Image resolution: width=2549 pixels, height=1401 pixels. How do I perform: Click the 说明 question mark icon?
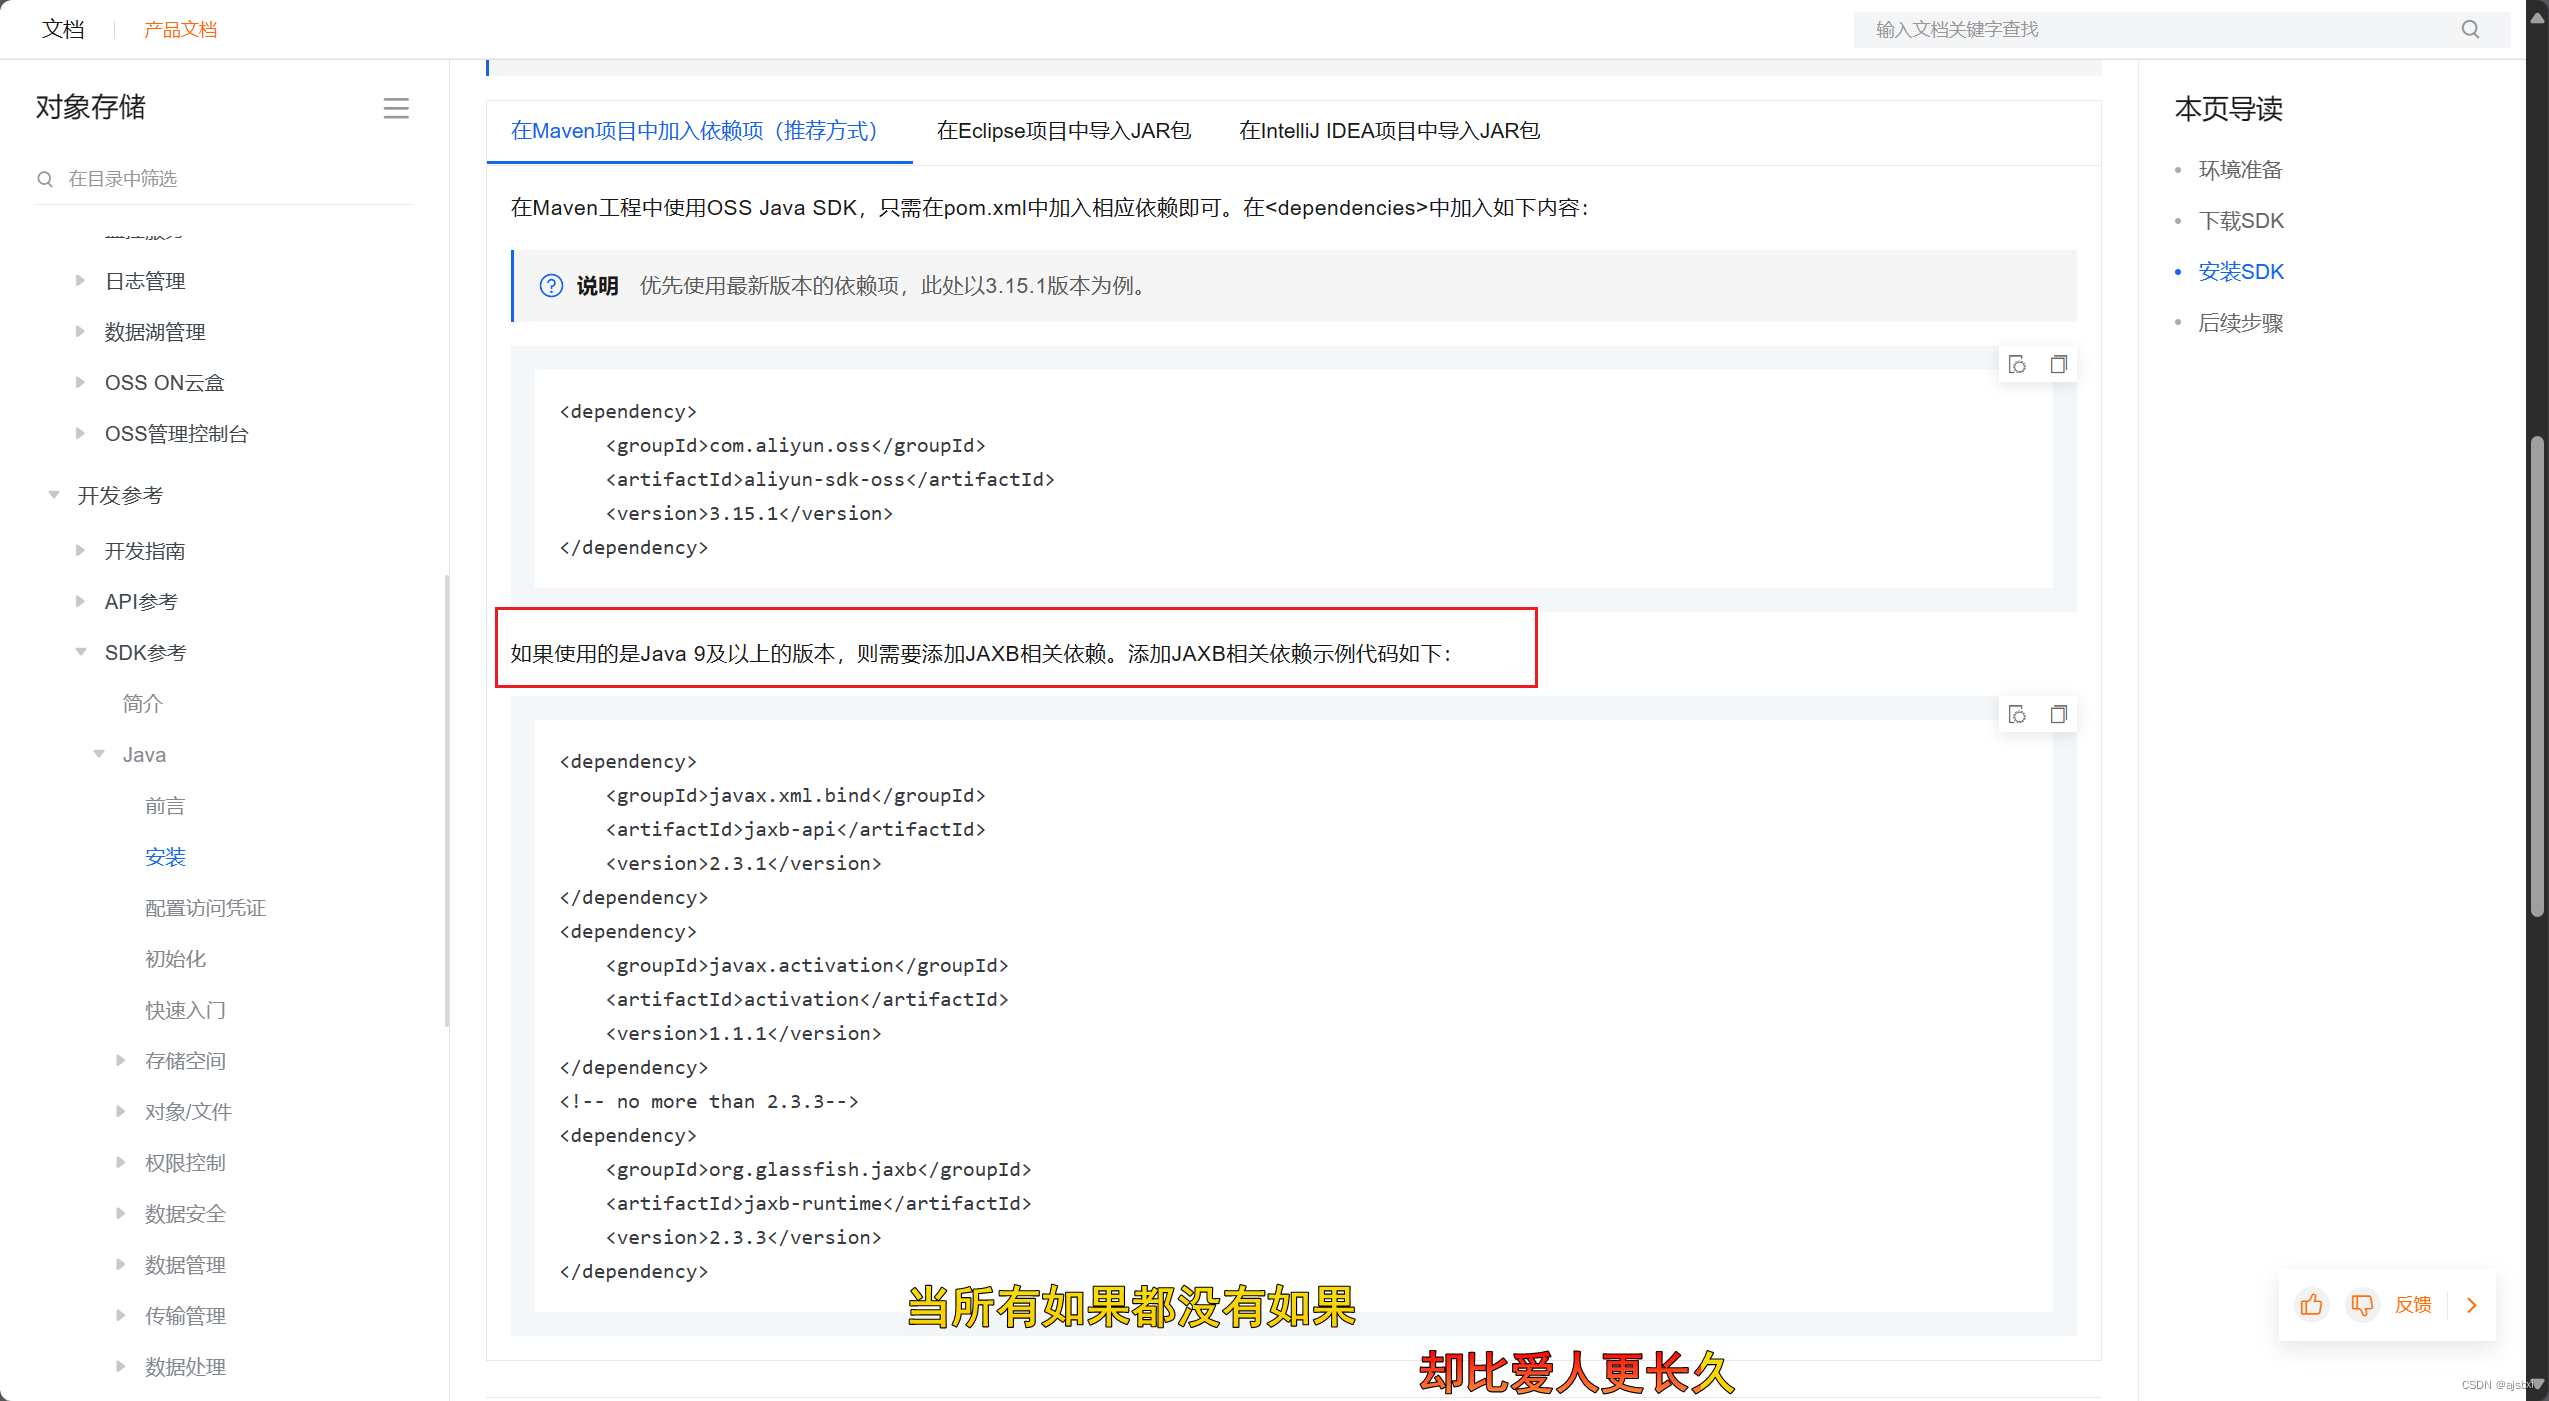pos(551,286)
